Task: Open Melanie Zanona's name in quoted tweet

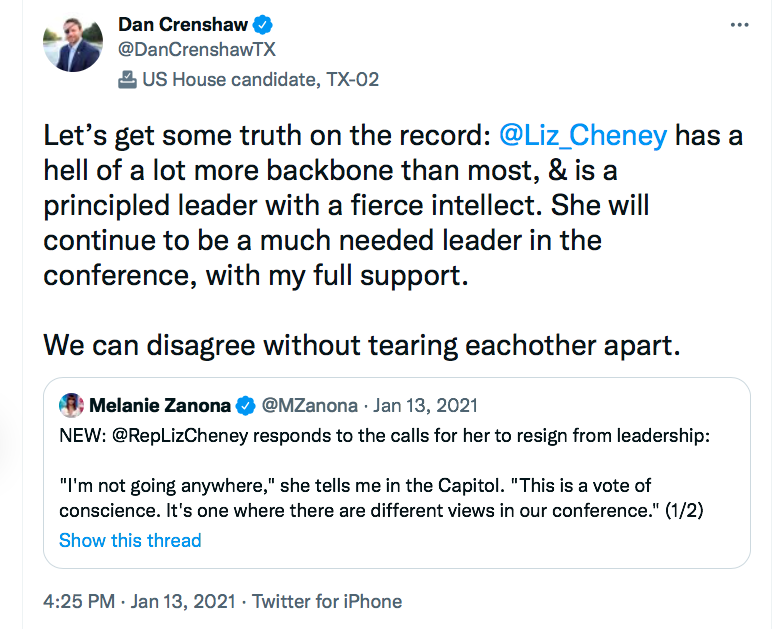Action: pos(159,405)
